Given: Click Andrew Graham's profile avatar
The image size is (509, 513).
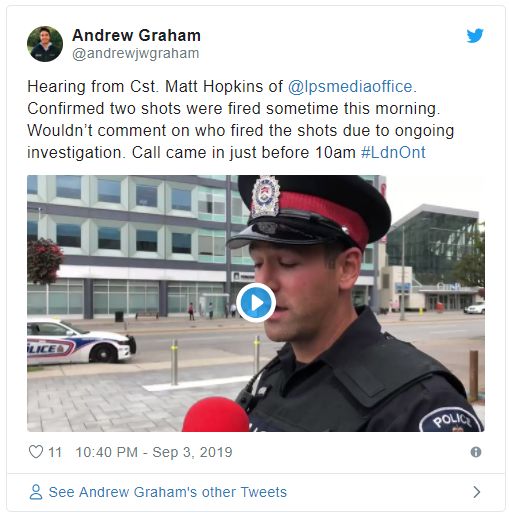Looking at the screenshot, I should click(45, 44).
